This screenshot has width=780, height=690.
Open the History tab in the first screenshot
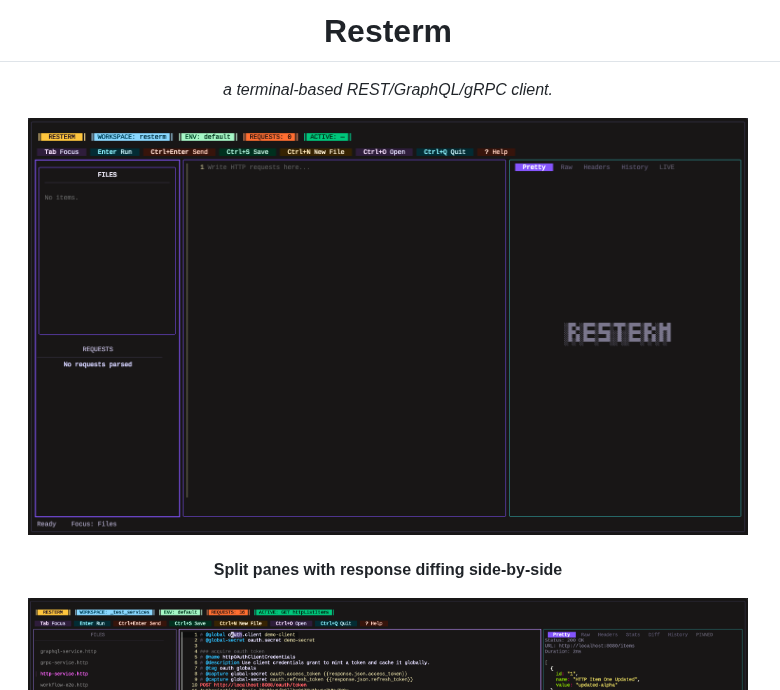point(635,167)
